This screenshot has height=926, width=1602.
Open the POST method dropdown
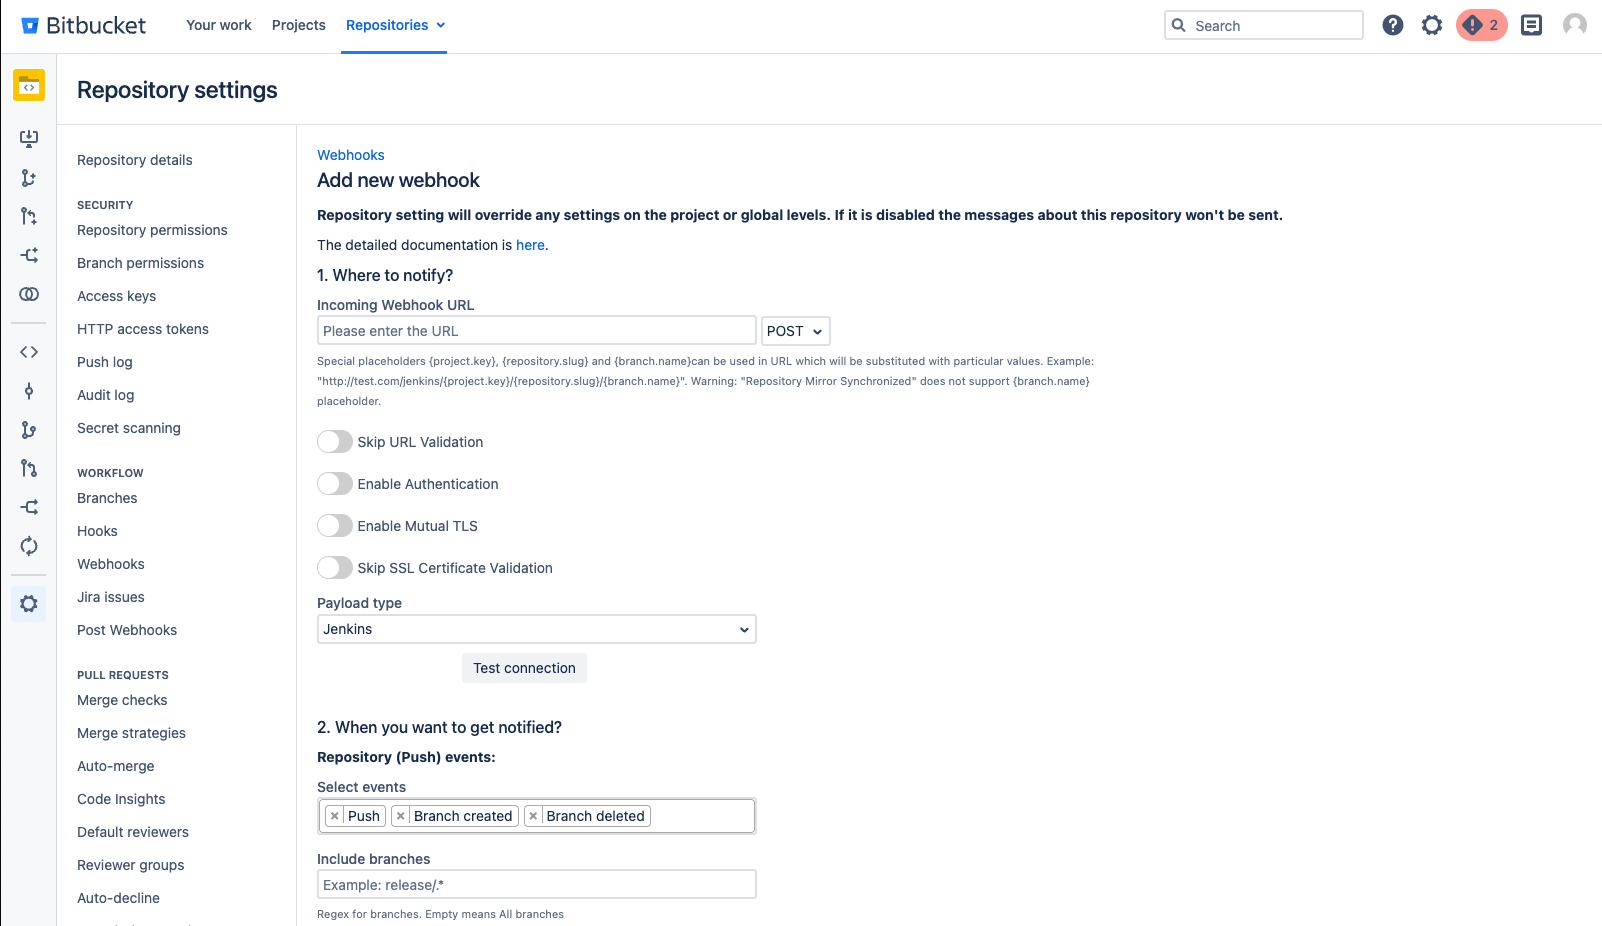[795, 331]
